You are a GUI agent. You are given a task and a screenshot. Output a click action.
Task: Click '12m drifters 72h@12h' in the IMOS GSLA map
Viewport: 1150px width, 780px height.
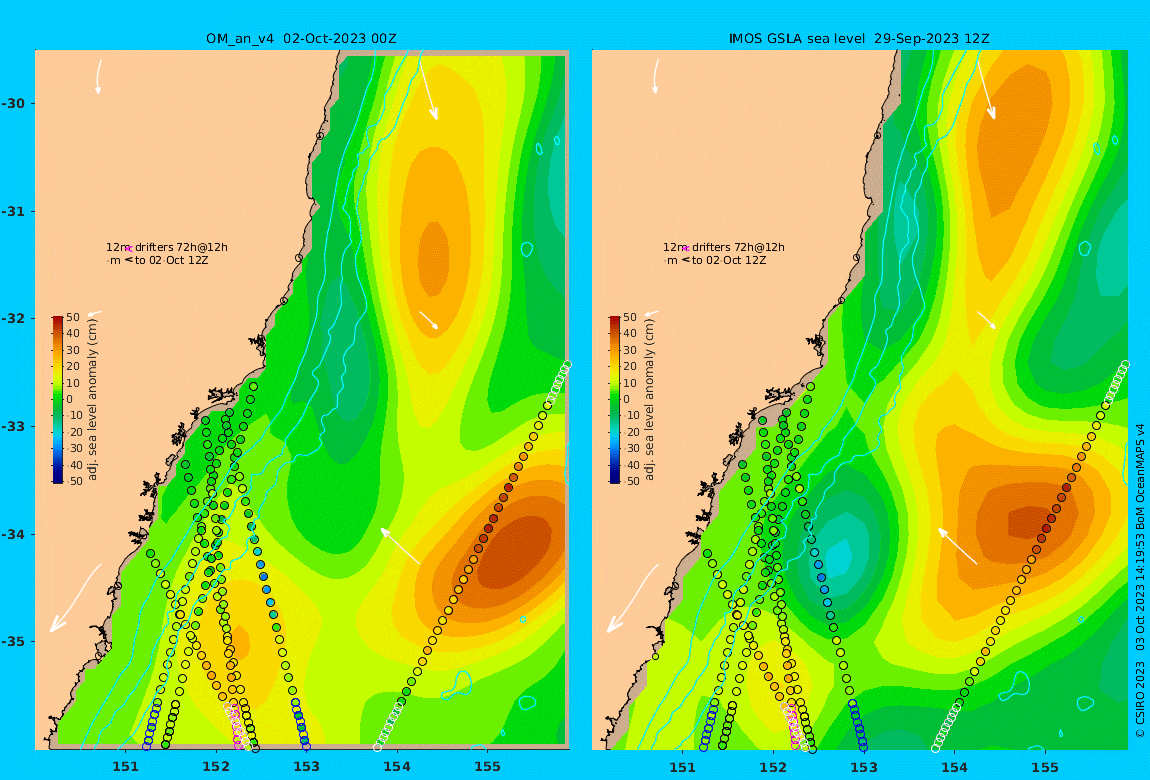(724, 247)
